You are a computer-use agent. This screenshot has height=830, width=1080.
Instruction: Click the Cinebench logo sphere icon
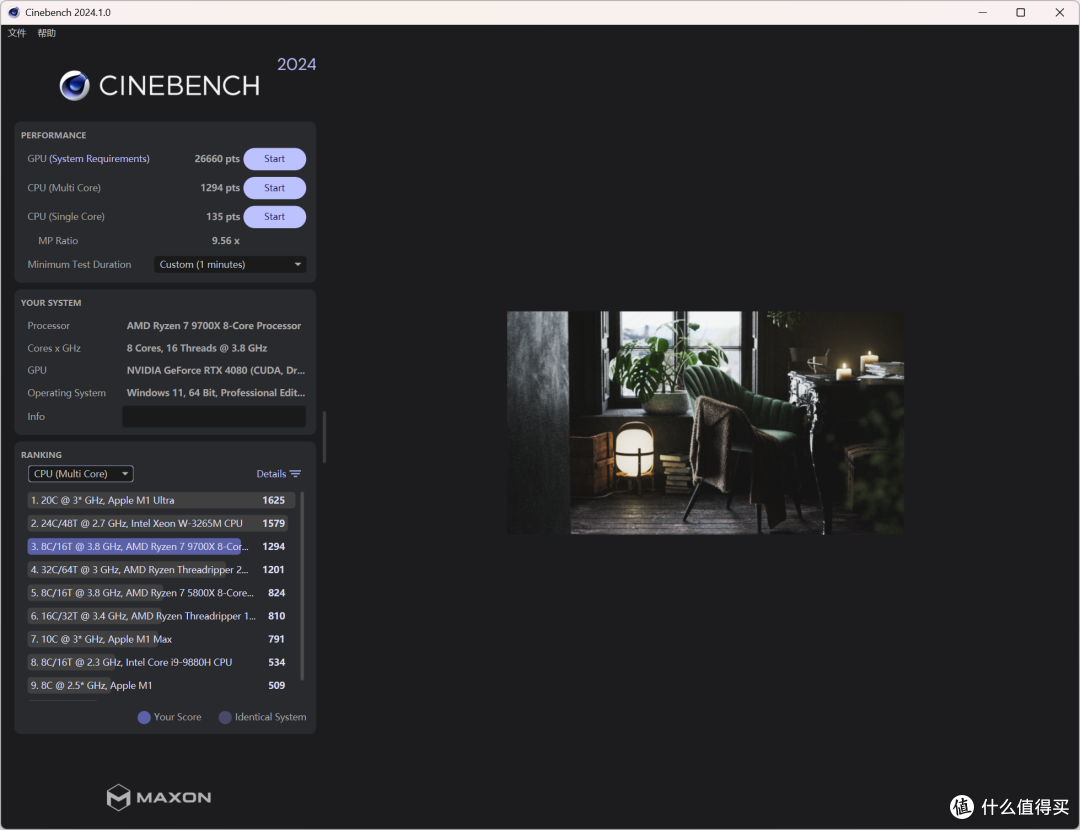74,86
